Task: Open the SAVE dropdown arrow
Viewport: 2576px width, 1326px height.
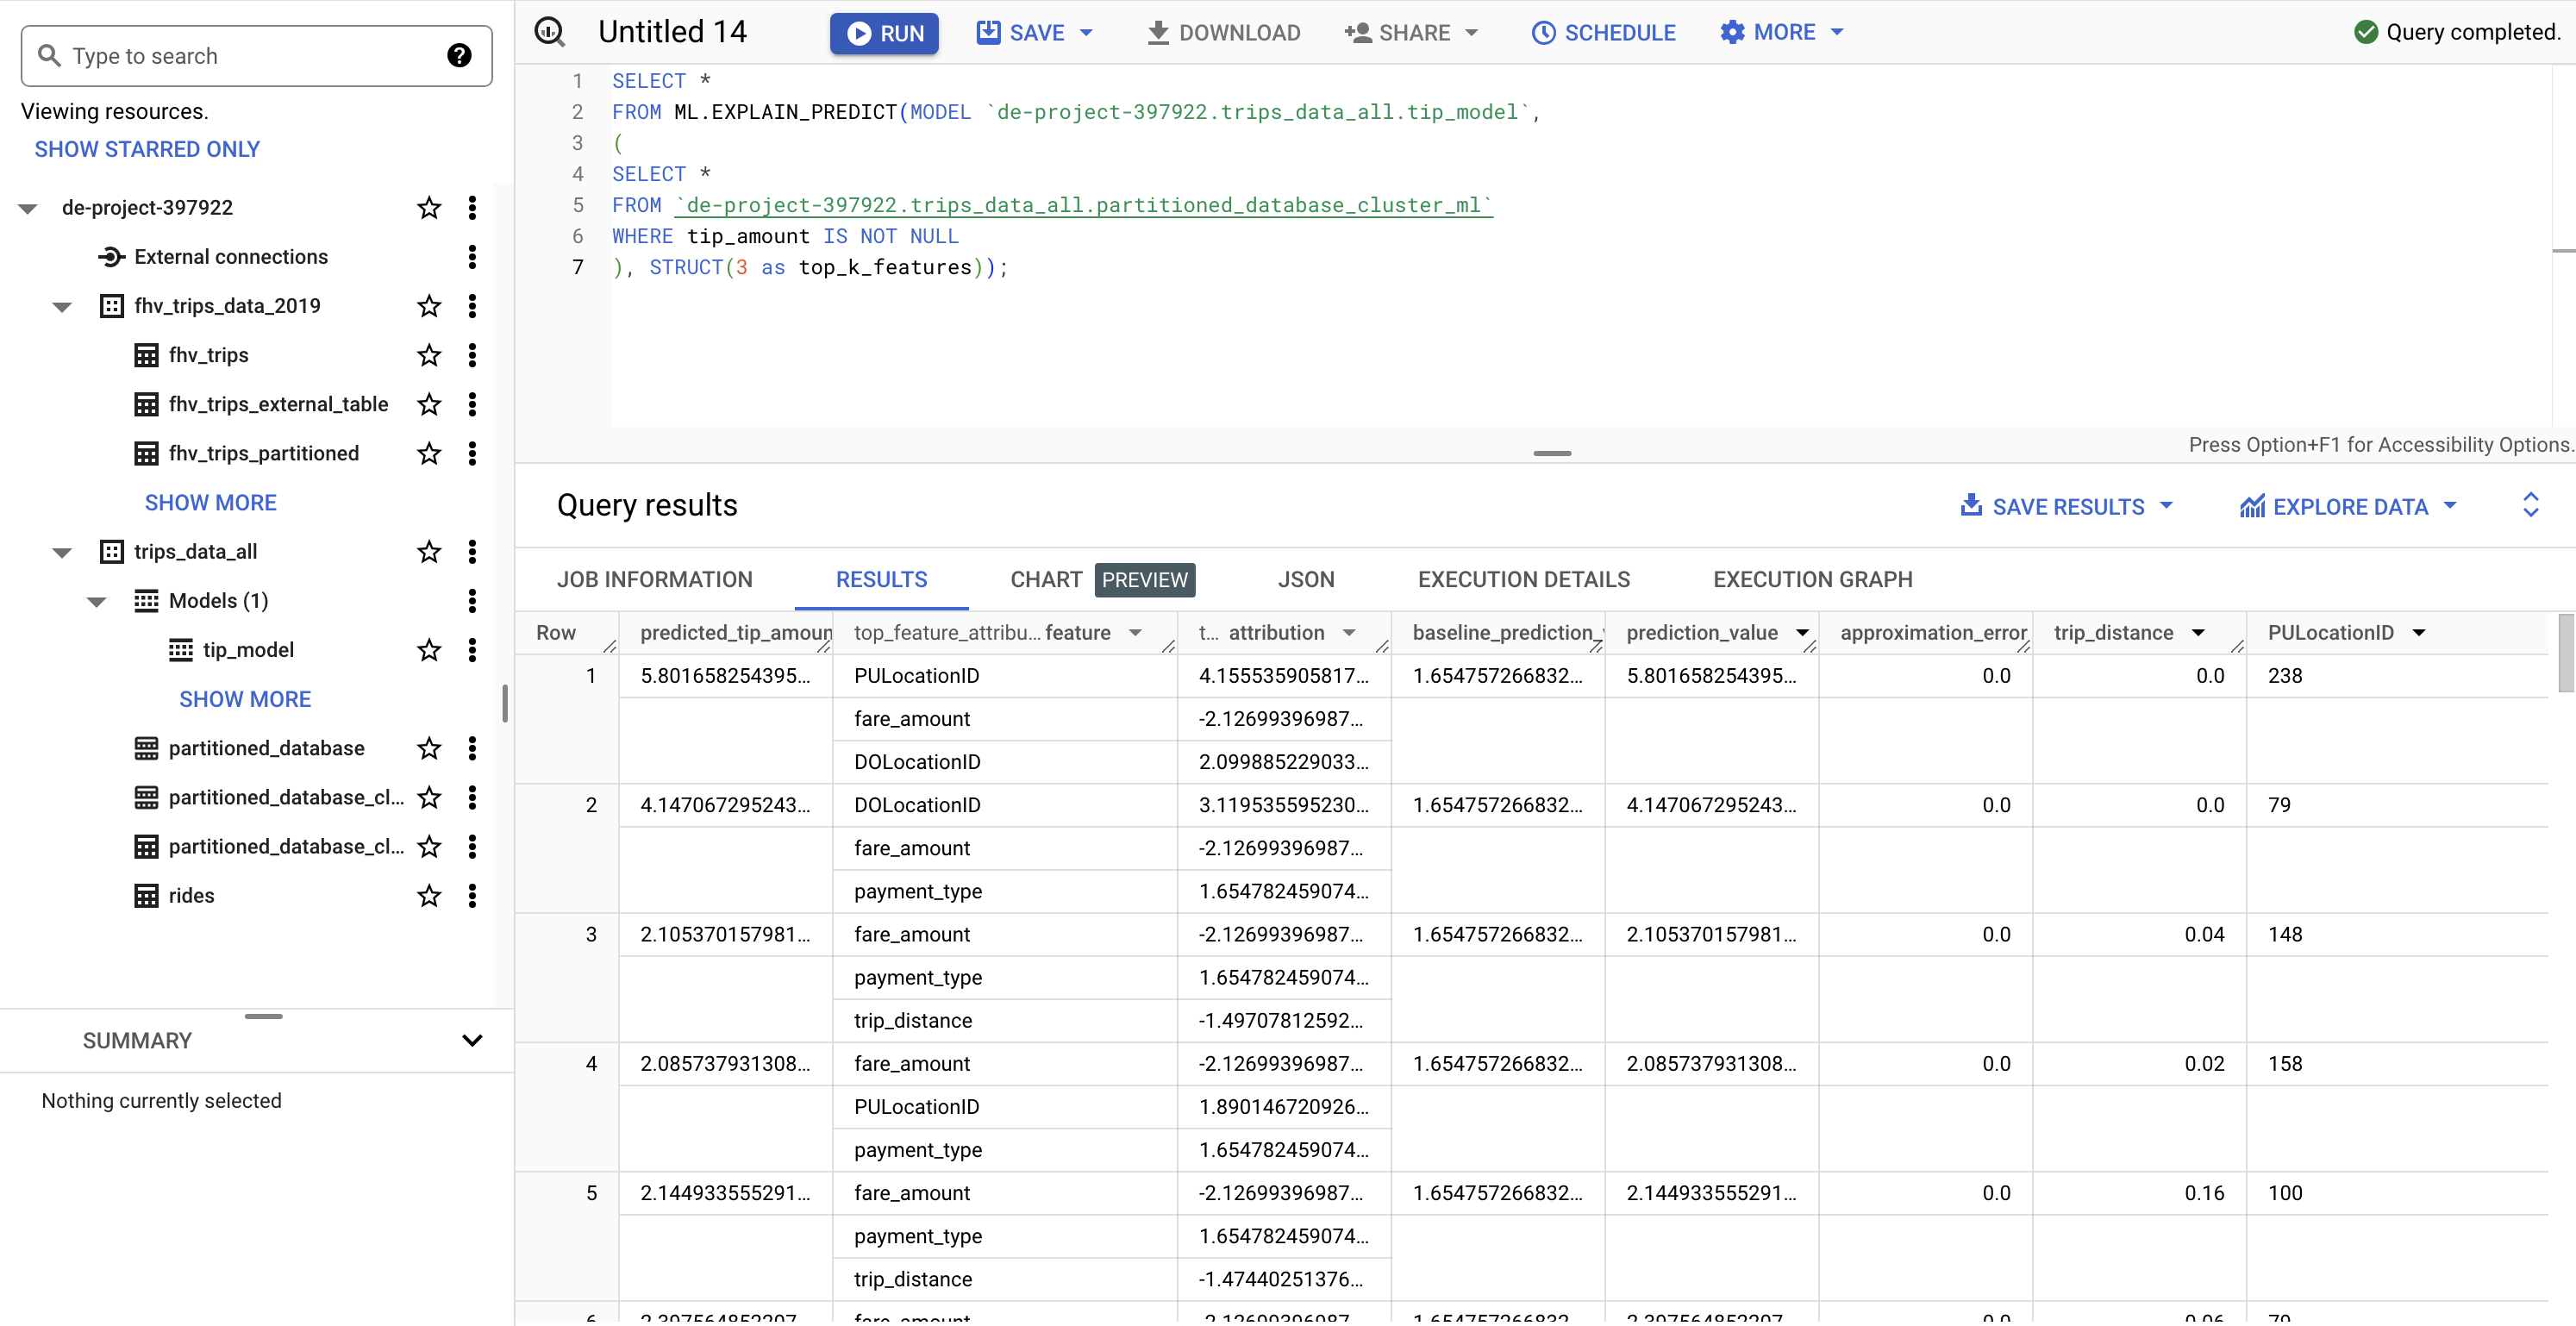Action: point(1086,33)
